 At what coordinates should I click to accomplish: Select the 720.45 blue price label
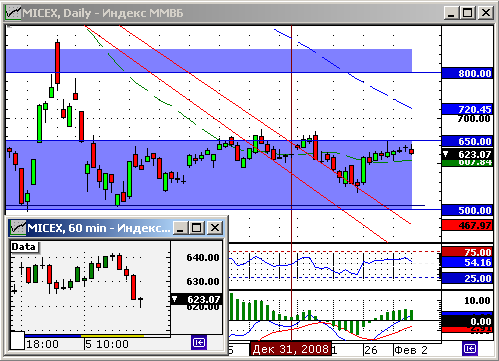click(467, 109)
